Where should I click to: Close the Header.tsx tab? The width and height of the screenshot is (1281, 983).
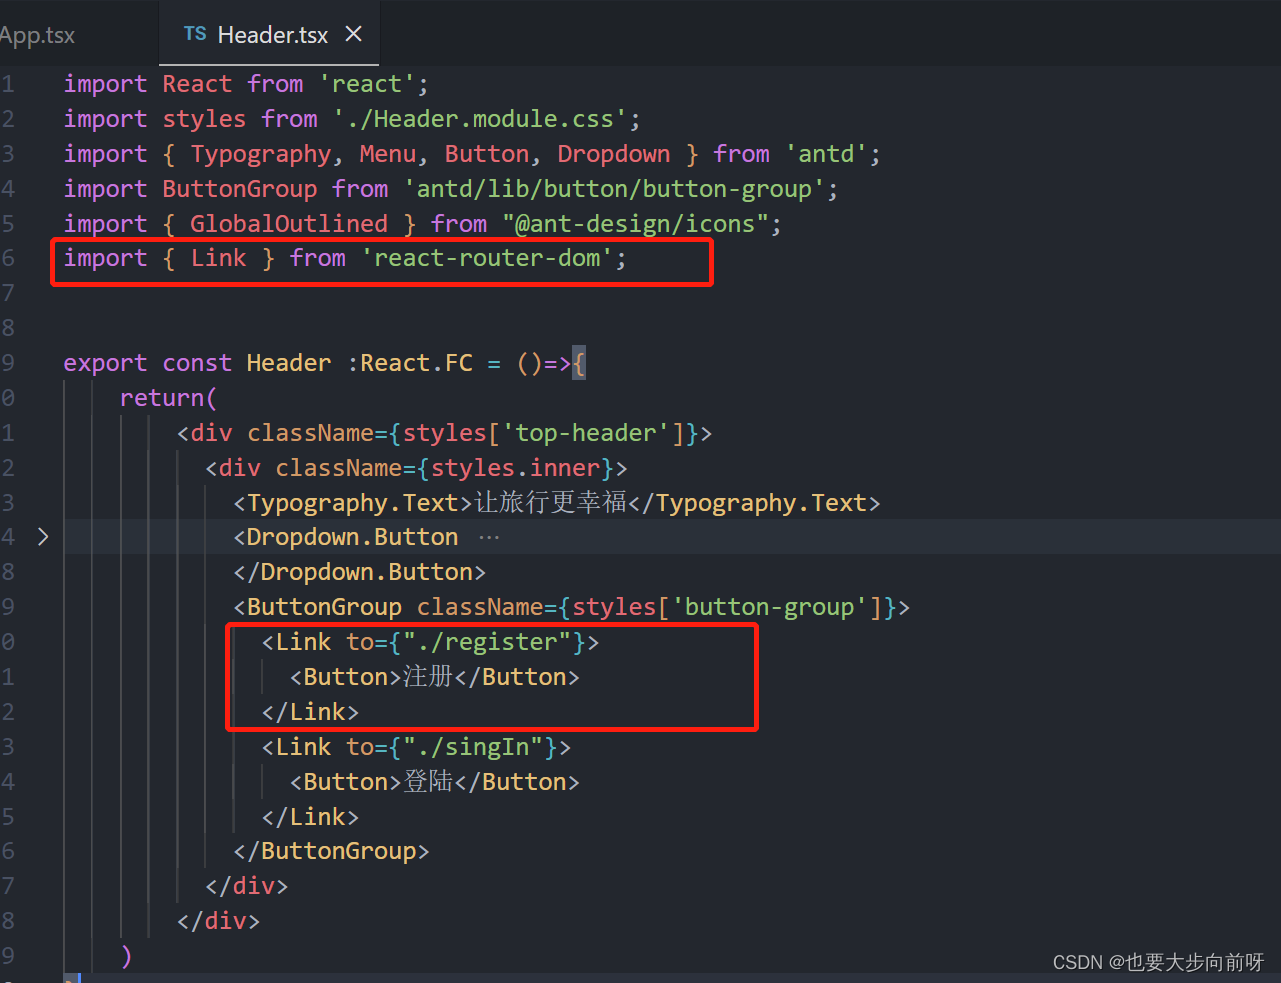[x=353, y=33]
